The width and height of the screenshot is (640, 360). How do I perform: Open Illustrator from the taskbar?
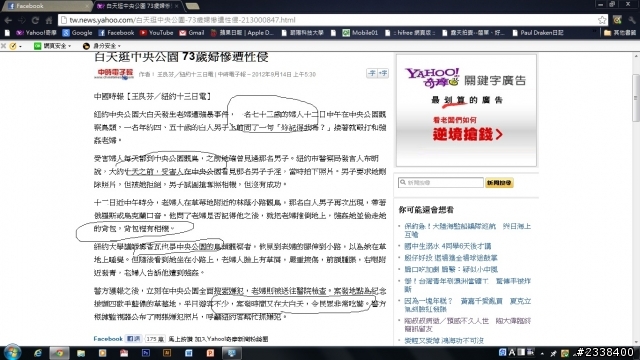point(167,353)
